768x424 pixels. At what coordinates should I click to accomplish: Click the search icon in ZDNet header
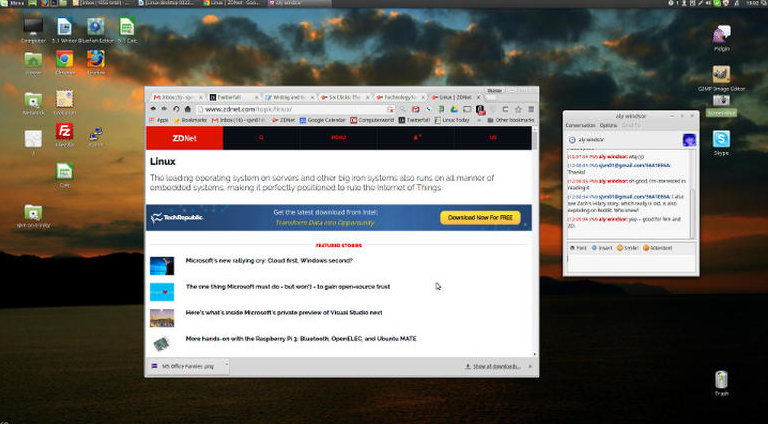point(261,138)
